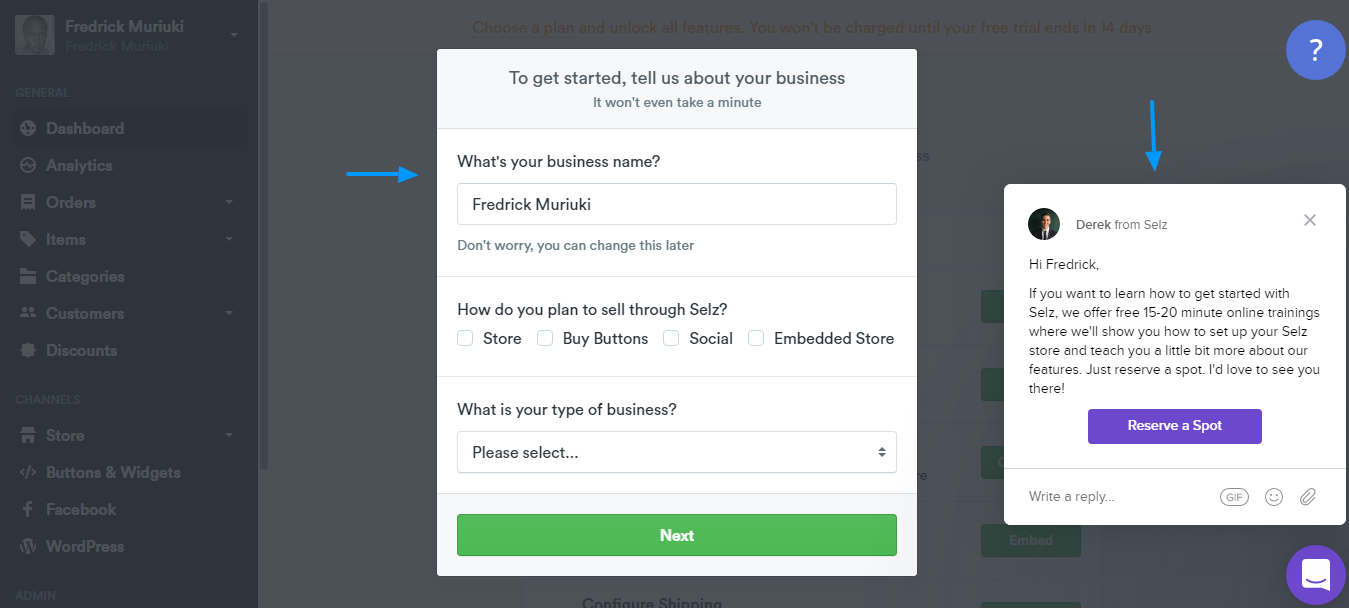Click the green Next button
1349x608 pixels.
coord(677,535)
